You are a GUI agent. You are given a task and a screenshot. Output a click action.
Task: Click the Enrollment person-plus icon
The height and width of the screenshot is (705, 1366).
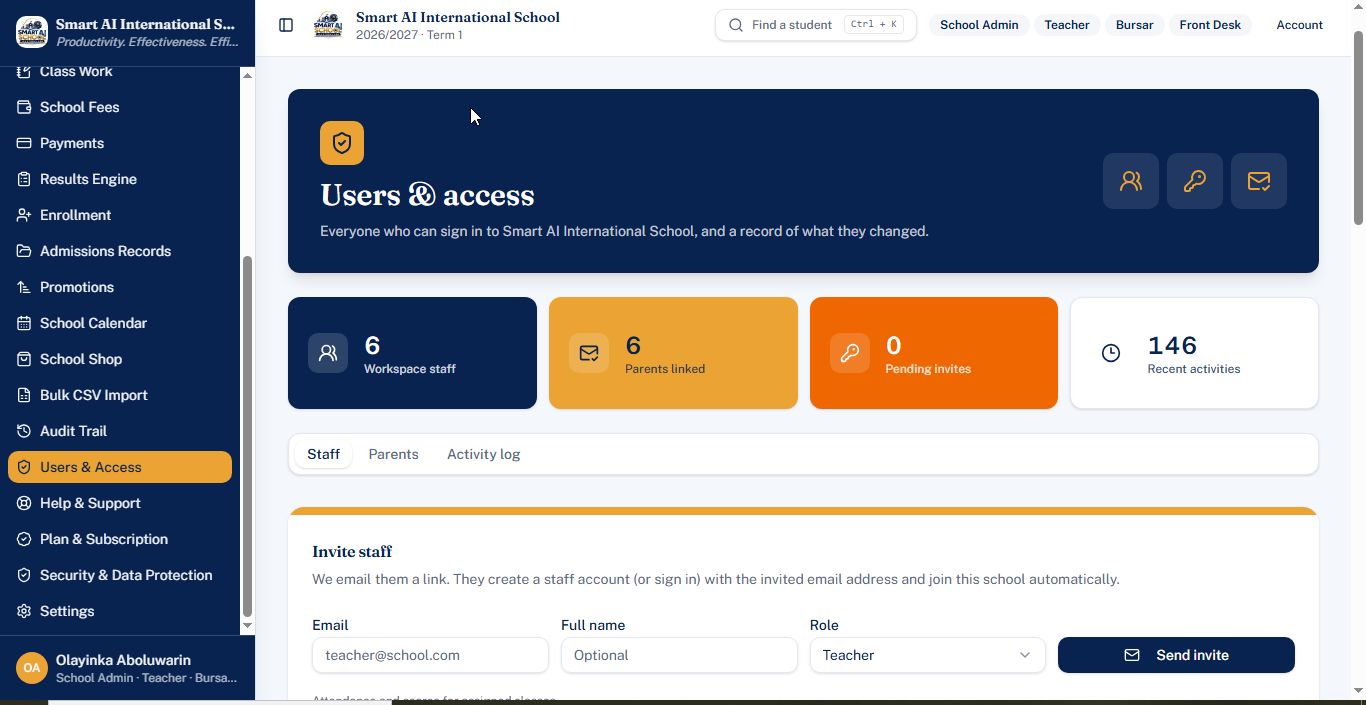[x=24, y=215]
